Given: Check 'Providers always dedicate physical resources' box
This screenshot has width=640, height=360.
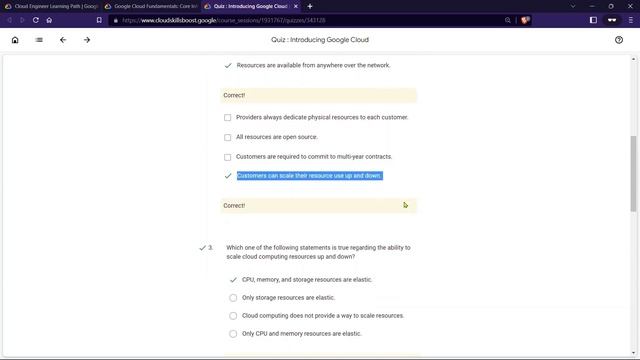Looking at the screenshot, I should 227,118.
